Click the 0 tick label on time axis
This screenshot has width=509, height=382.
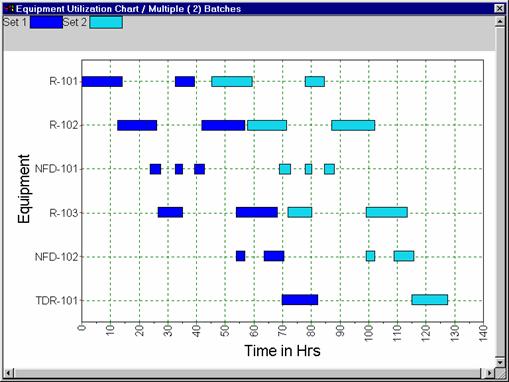[82, 328]
